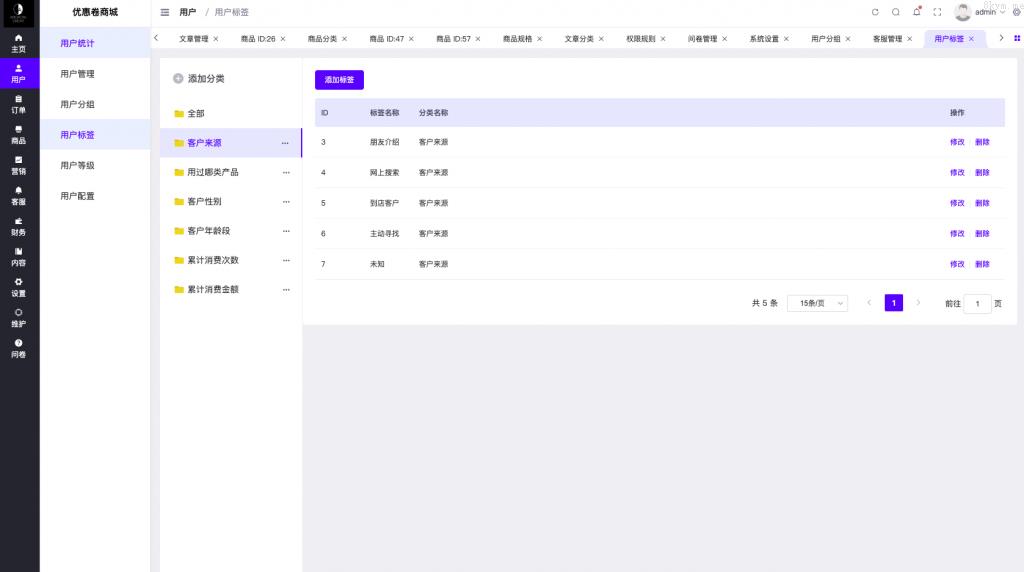
Task: Click the refresh icon in top header
Action: 875,12
